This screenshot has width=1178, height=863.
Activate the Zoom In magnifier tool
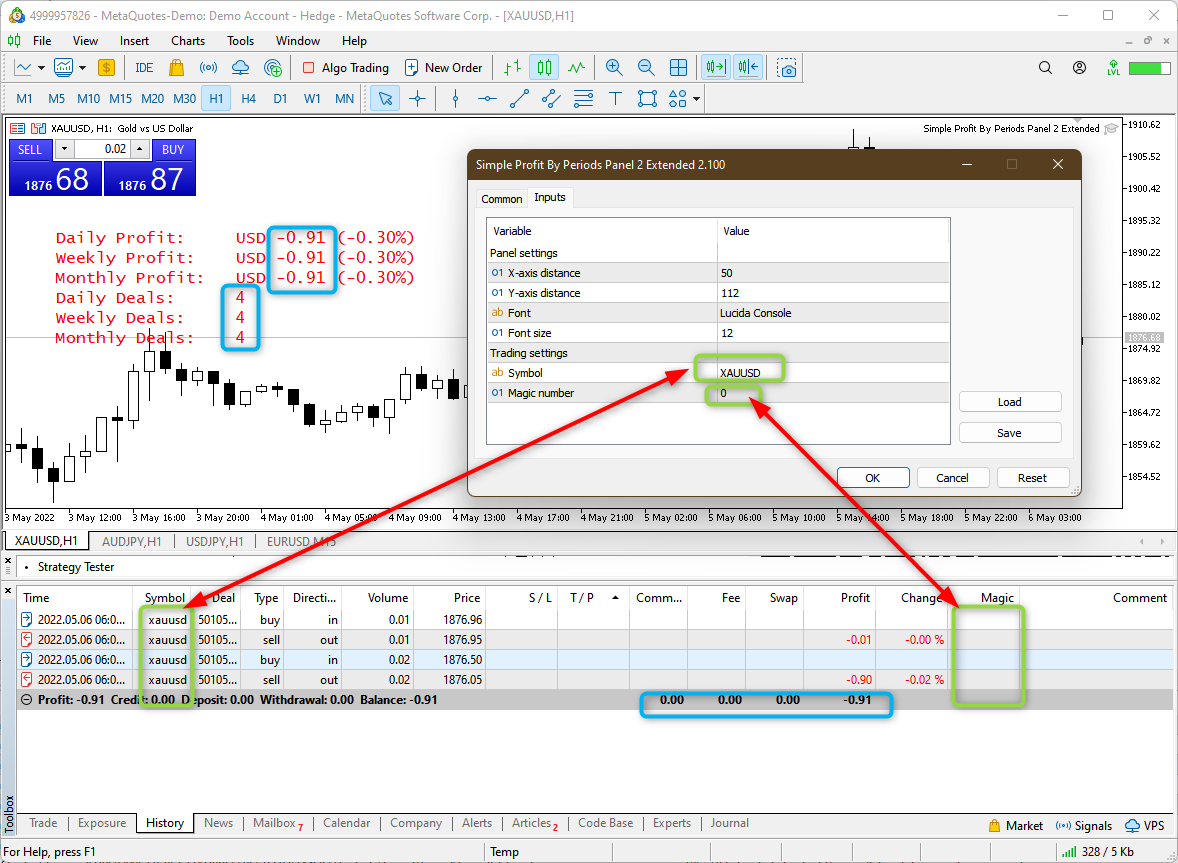(x=613, y=67)
